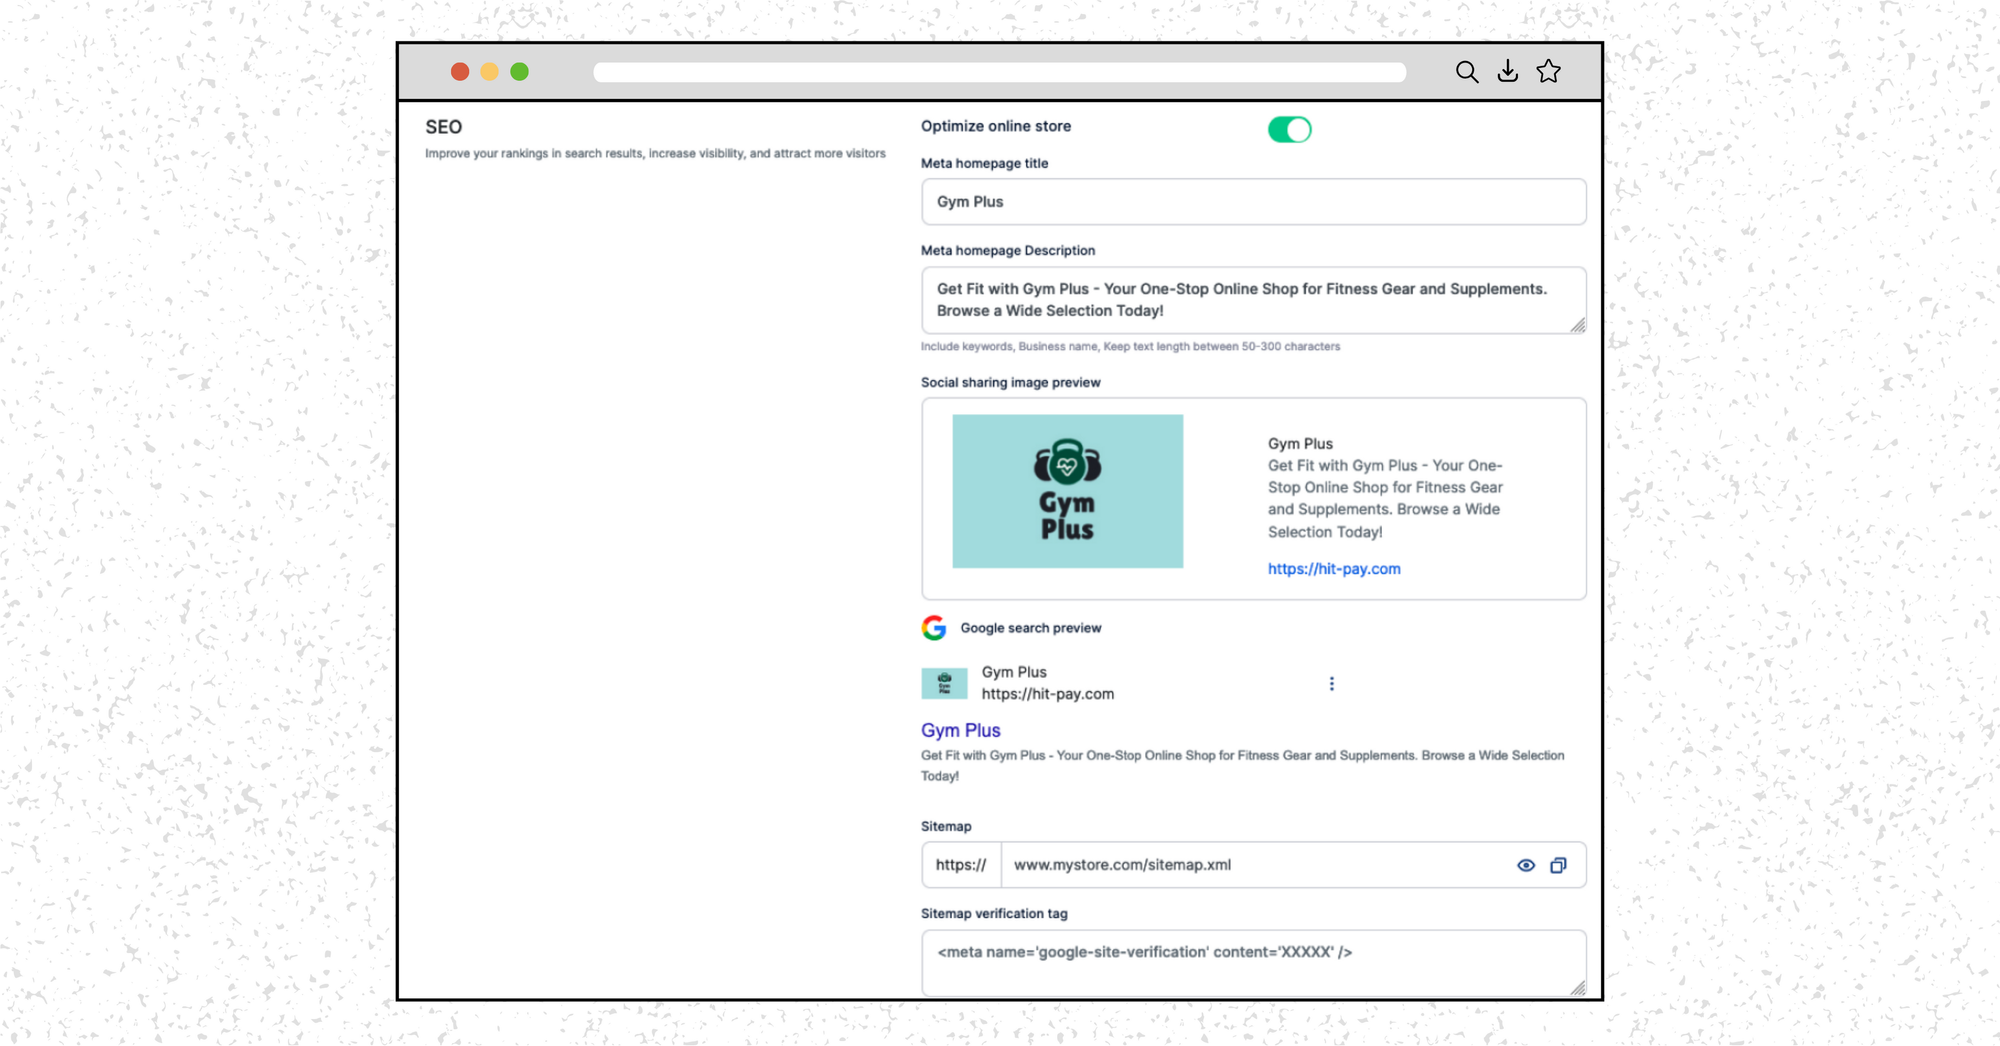The width and height of the screenshot is (2000, 1046).
Task: Click the 'Meta homepage title' label
Action: [984, 164]
